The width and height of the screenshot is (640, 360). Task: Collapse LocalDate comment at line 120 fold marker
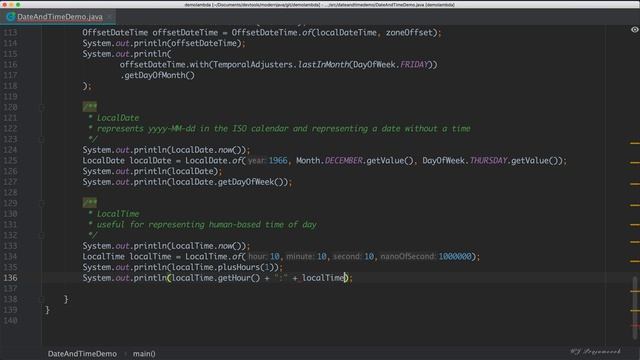pos(42,107)
